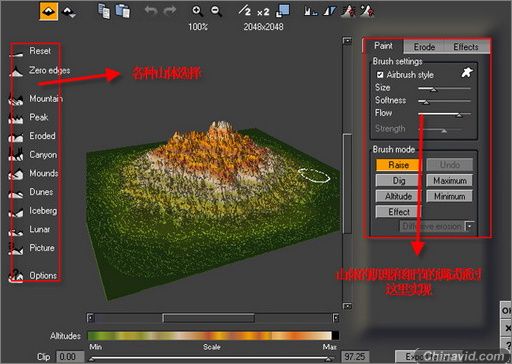This screenshot has height=364, width=512.
Task: Adjust the brush Flow slider
Action: click(444, 114)
